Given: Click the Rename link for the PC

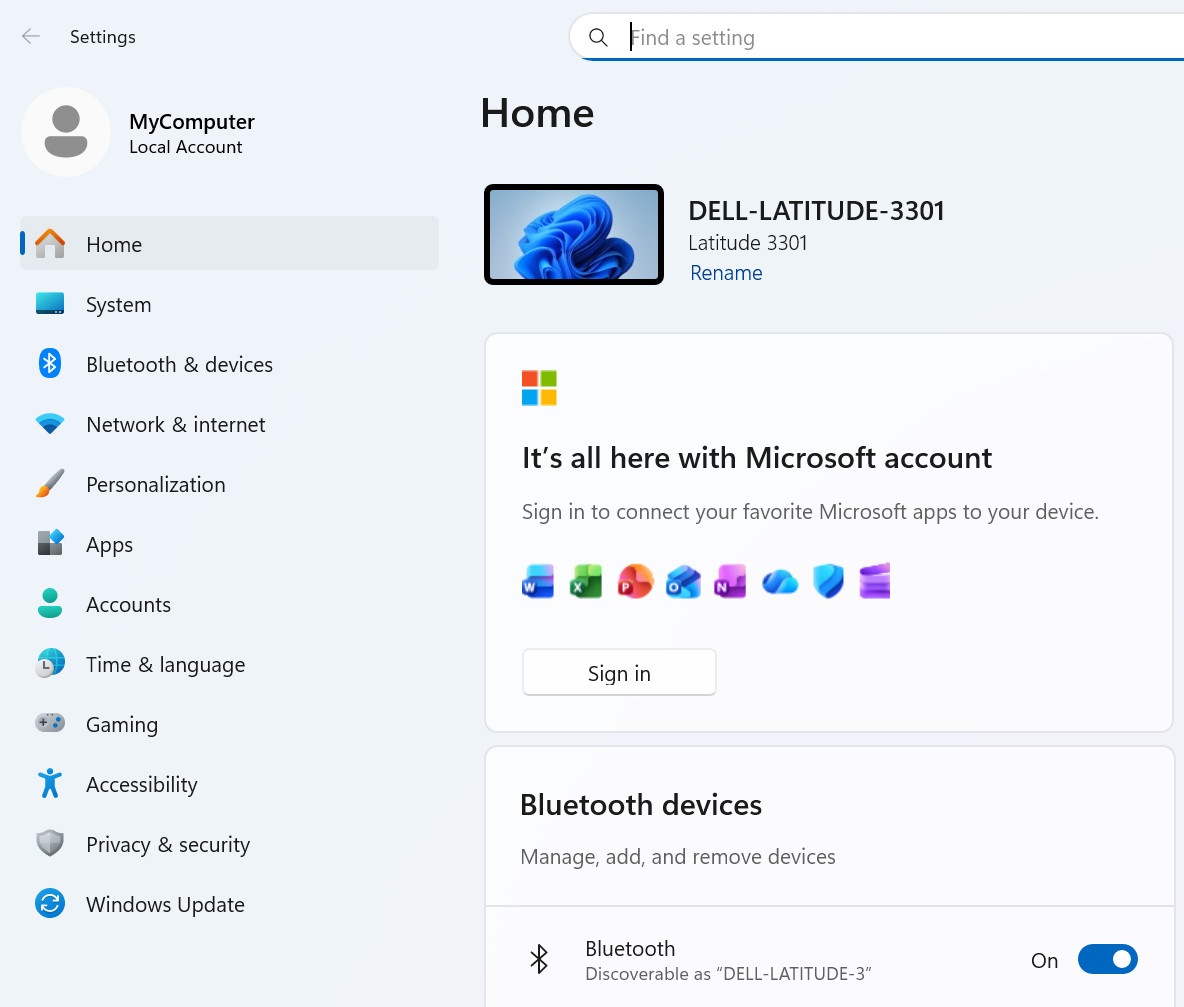Looking at the screenshot, I should pos(726,273).
